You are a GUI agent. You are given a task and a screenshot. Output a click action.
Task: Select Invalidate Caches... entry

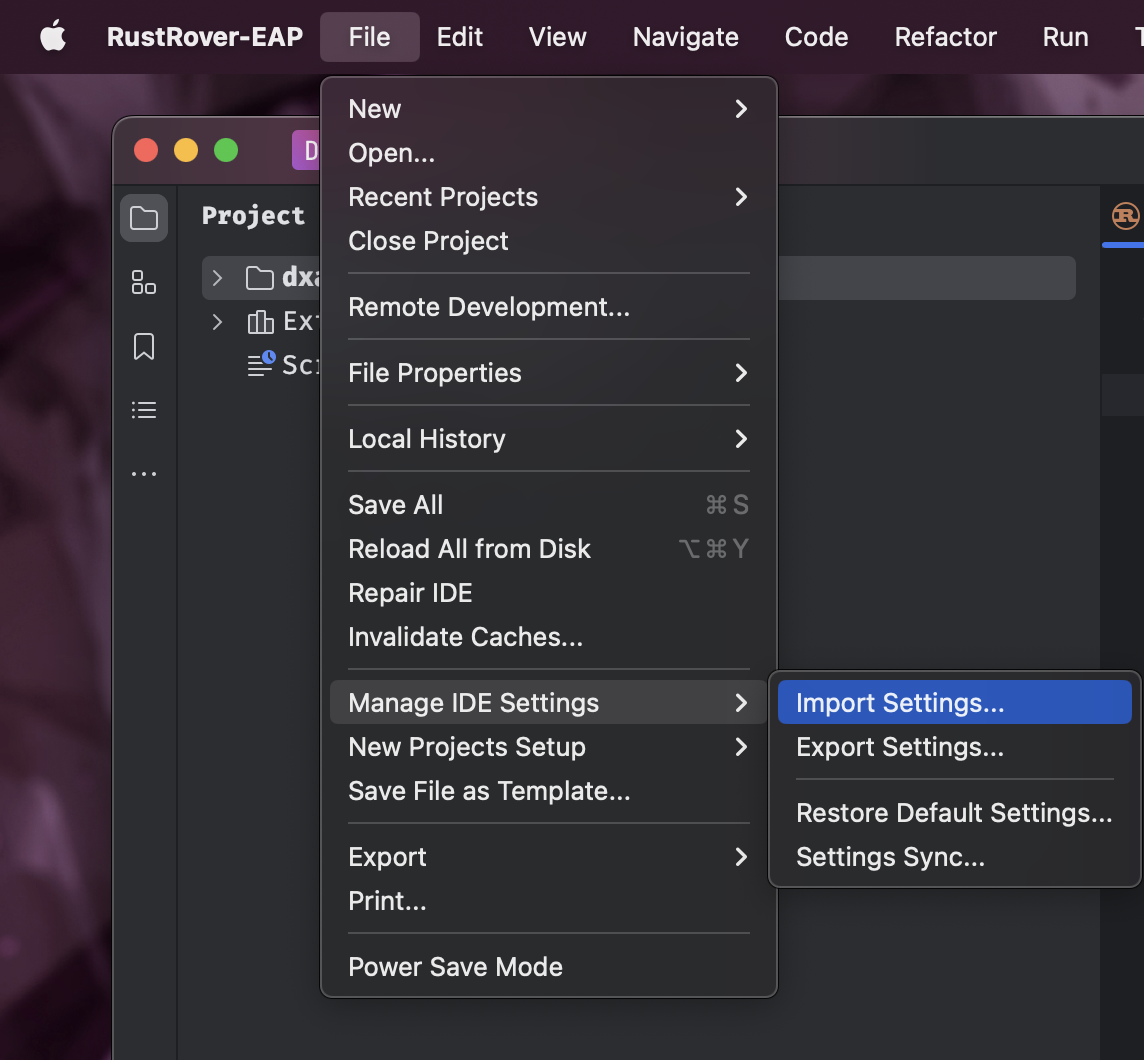[465, 637]
